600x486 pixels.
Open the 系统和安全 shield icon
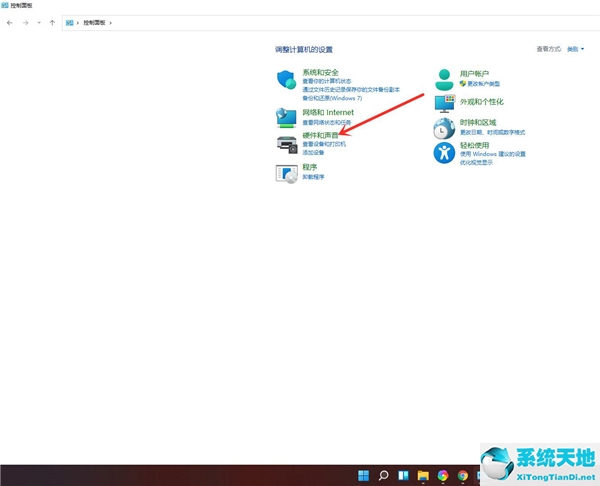286,80
